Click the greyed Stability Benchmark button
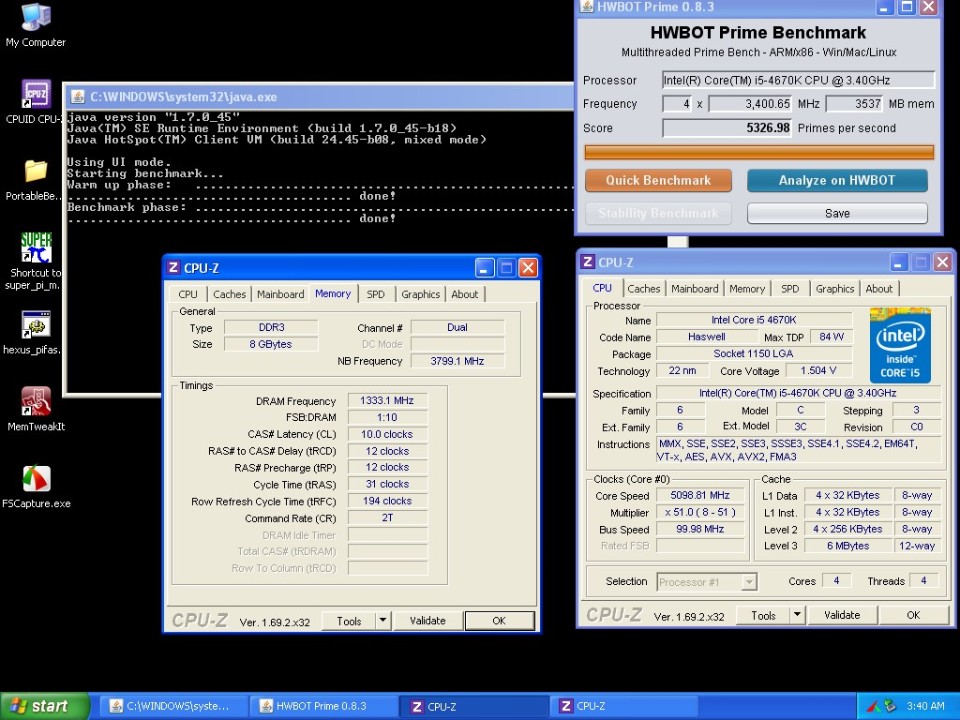Image resolution: width=960 pixels, height=720 pixels. coord(658,213)
